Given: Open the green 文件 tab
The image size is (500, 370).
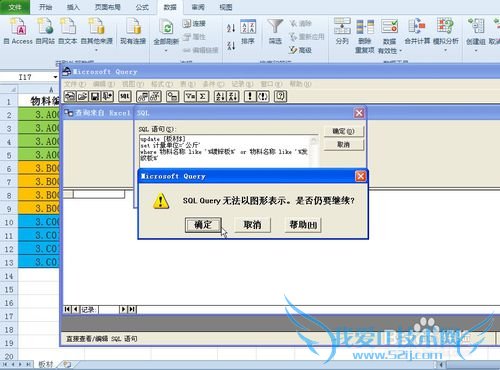Looking at the screenshot, I should click(15, 7).
